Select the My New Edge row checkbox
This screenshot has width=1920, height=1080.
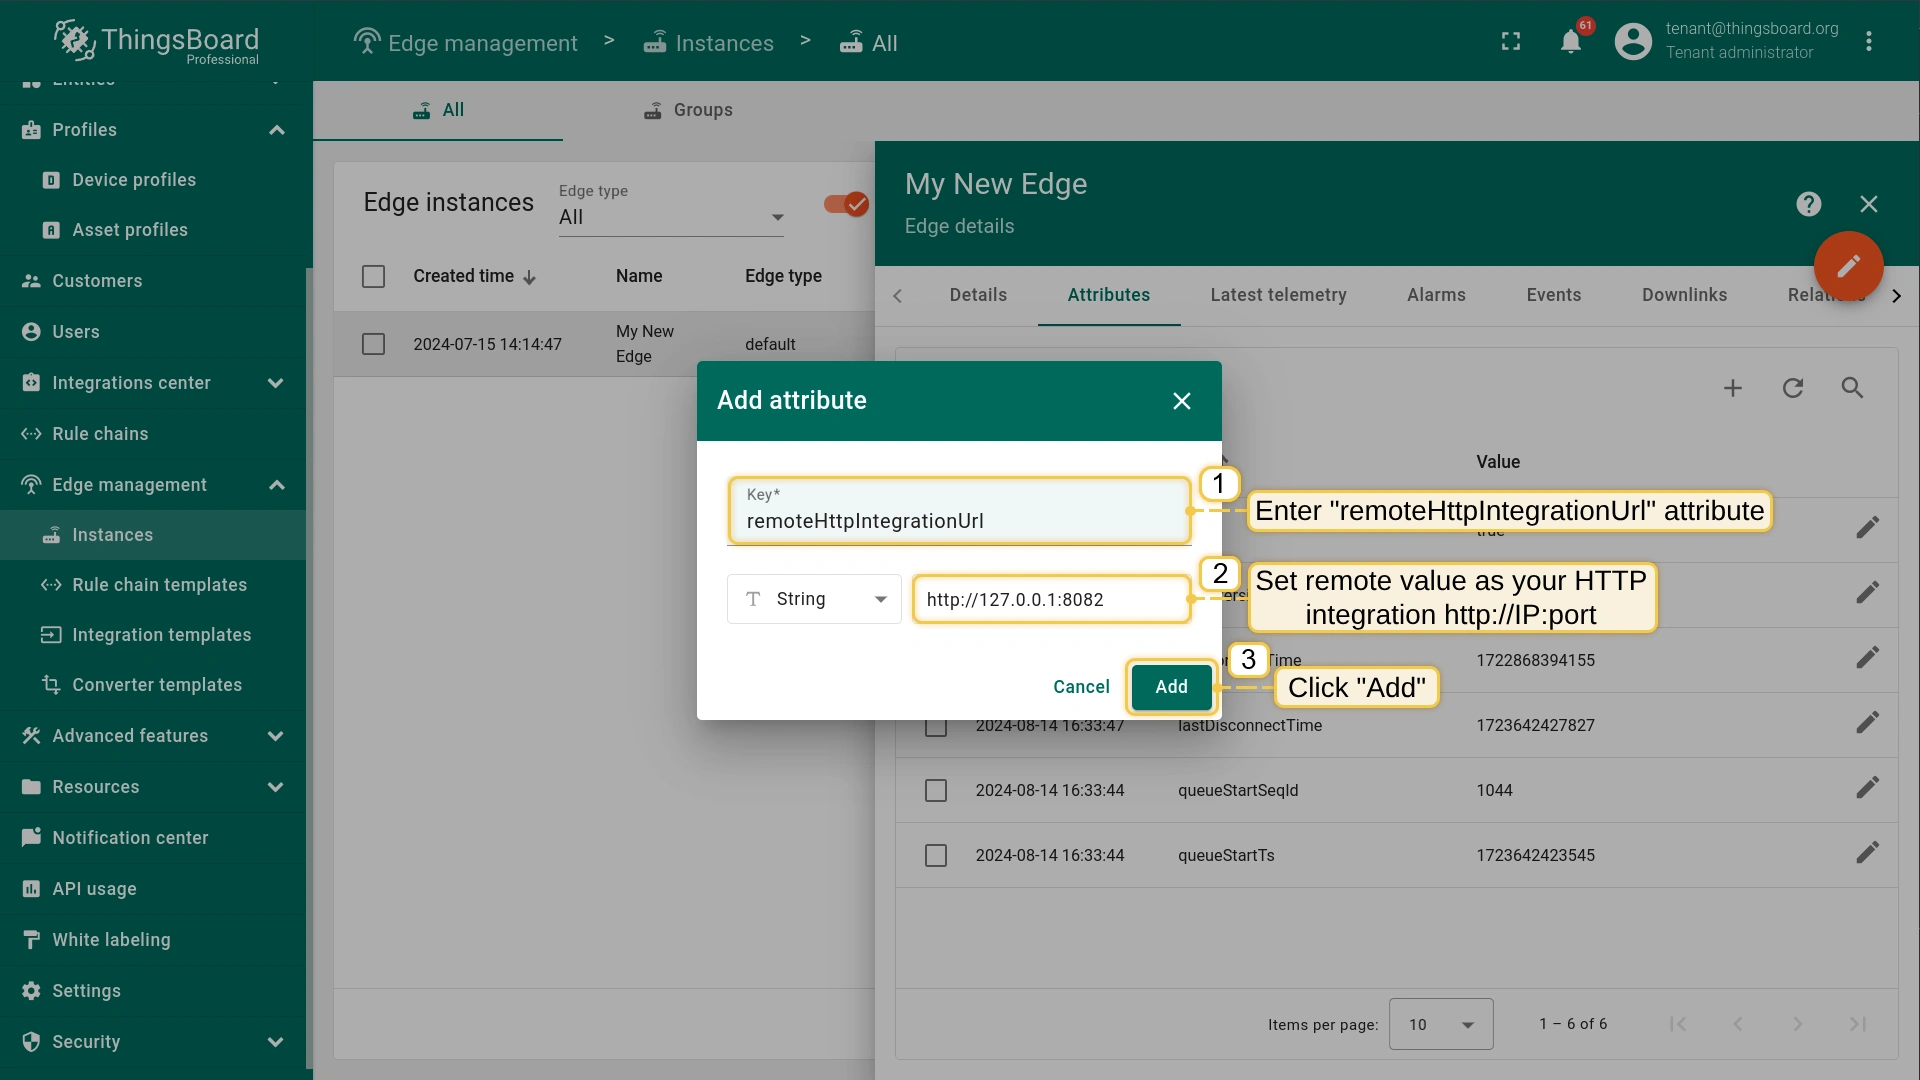tap(373, 344)
